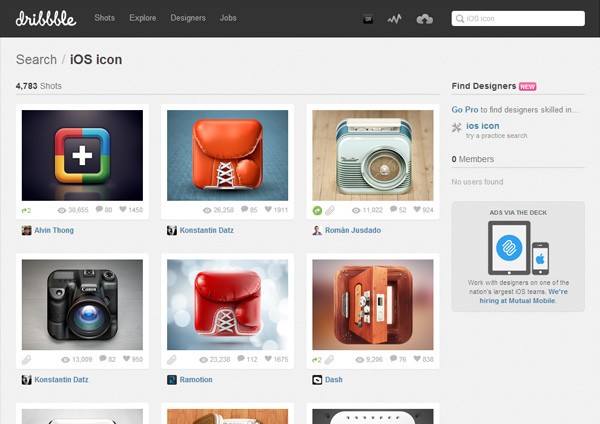600x424 pixels.
Task: Open the orange boxing glove shot
Action: click(x=228, y=155)
